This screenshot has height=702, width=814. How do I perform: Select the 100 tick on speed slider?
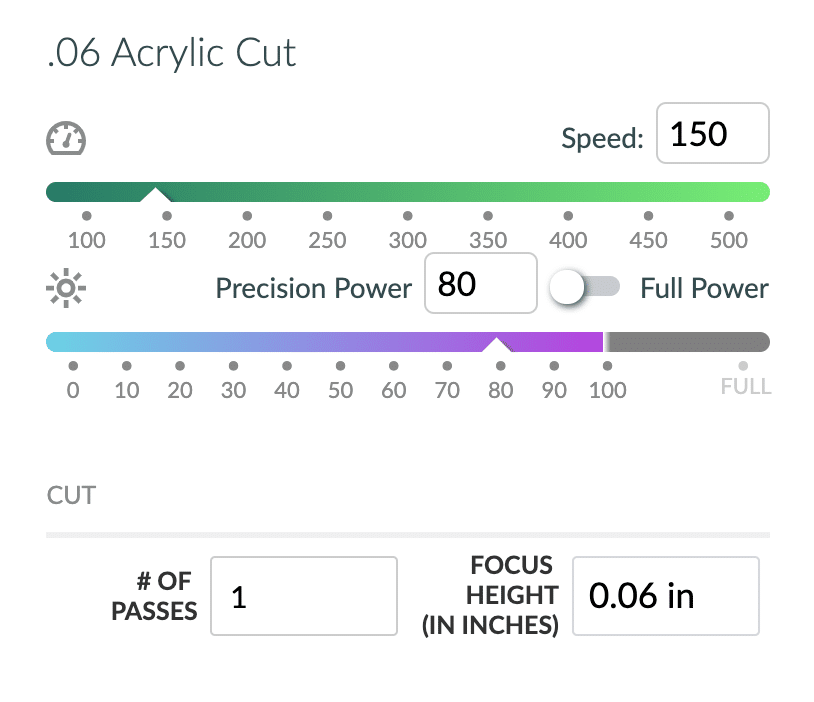click(87, 215)
